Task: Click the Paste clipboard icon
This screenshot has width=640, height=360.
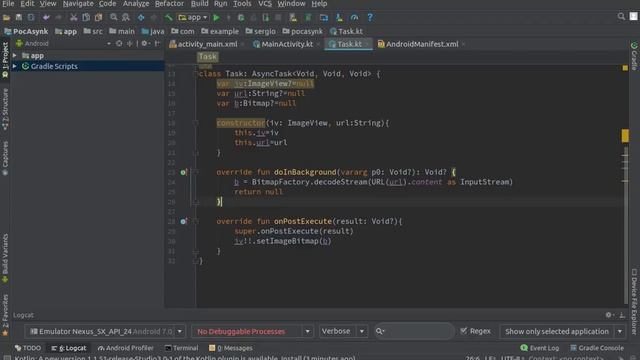Action: click(x=98, y=18)
